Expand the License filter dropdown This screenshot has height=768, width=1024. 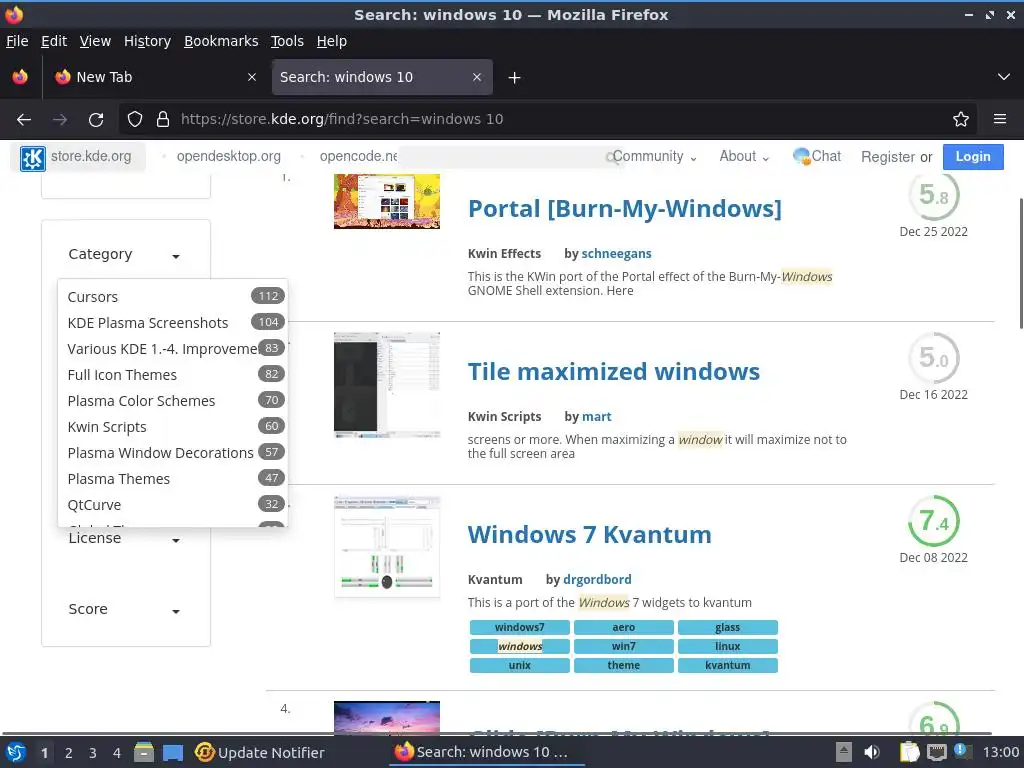pyautogui.click(x=124, y=539)
